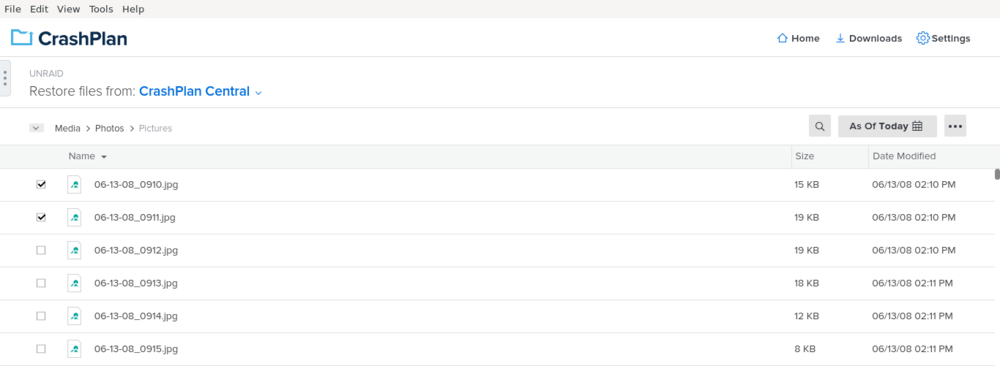1000x366 pixels.
Task: Open the Tools menu
Action: [101, 9]
